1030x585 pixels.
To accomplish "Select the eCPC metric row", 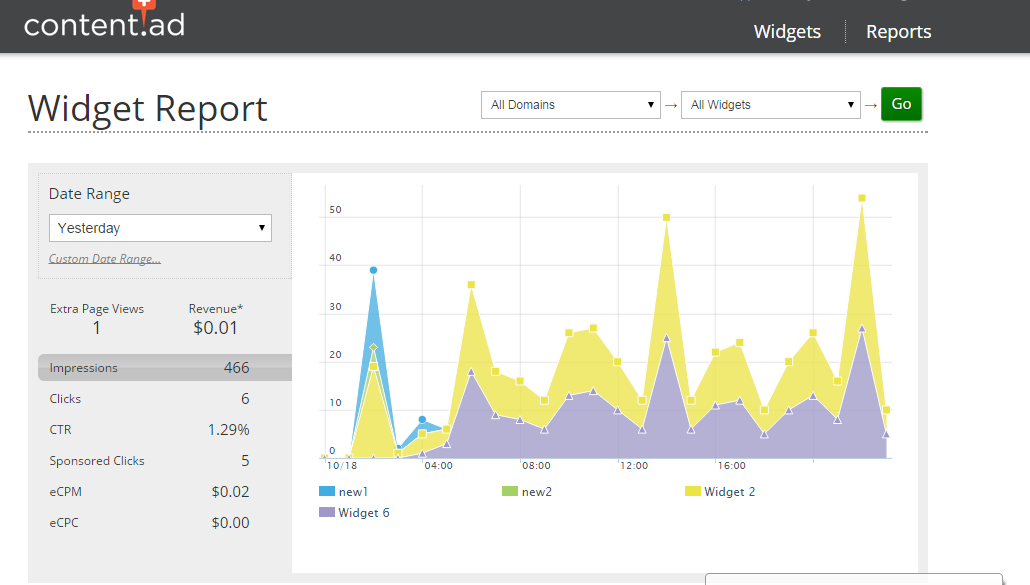I will (150, 523).
